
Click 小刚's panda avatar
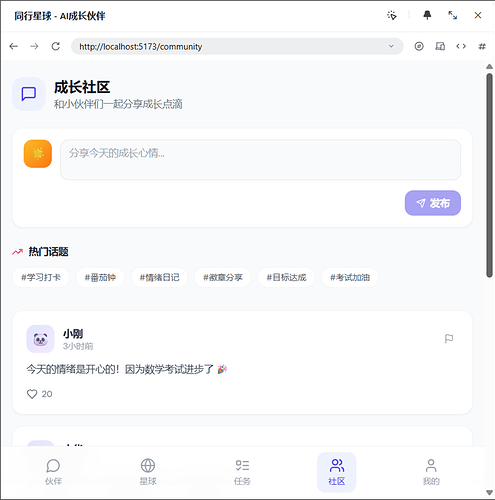pyautogui.click(x=40, y=339)
